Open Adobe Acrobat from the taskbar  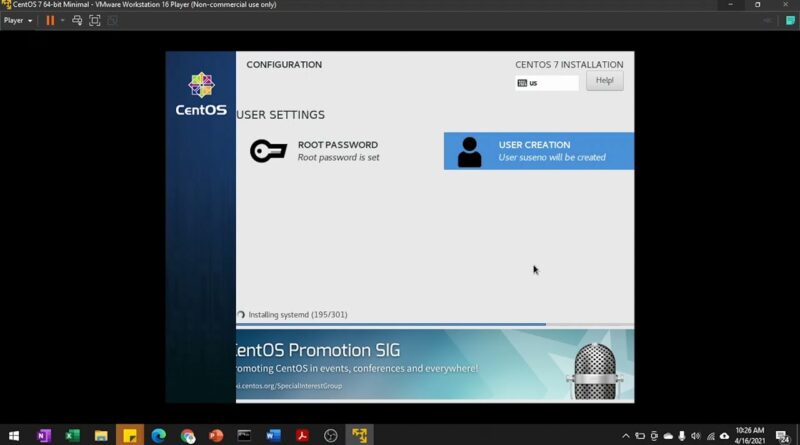pyautogui.click(x=302, y=435)
